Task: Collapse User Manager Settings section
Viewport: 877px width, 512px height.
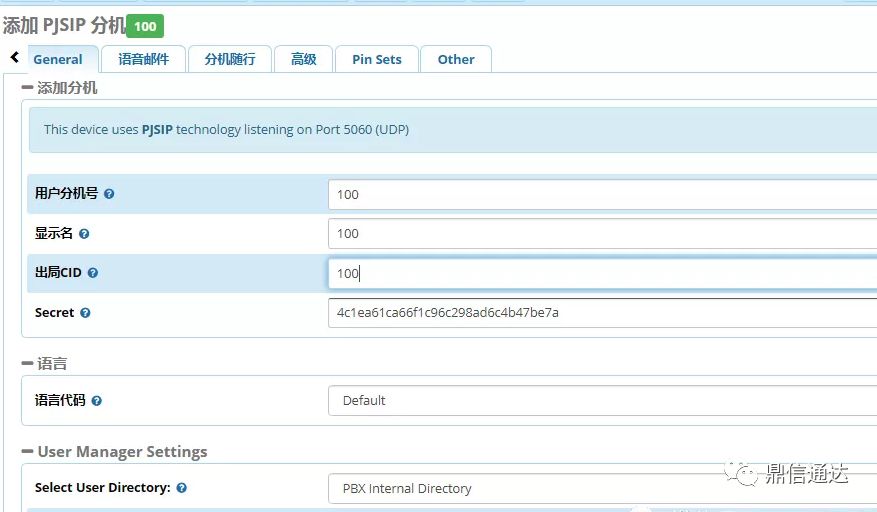Action: (27, 451)
